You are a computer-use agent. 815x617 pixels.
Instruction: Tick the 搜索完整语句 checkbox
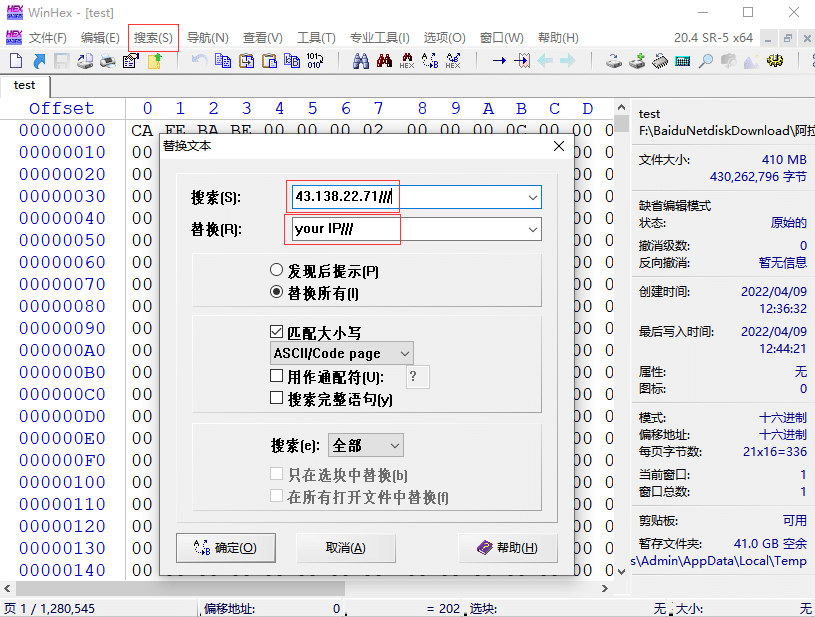277,398
